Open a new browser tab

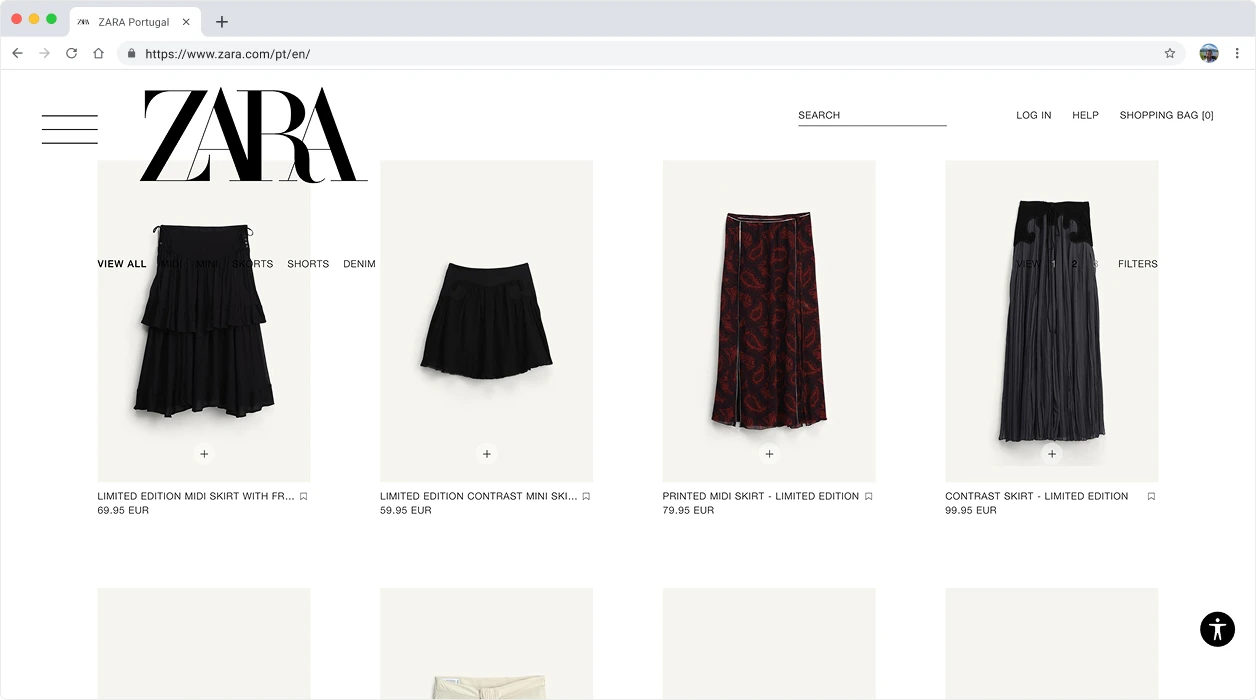(222, 22)
